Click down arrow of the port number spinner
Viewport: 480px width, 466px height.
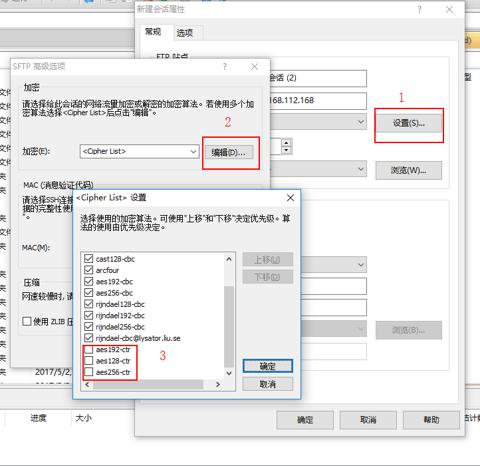[286, 150]
